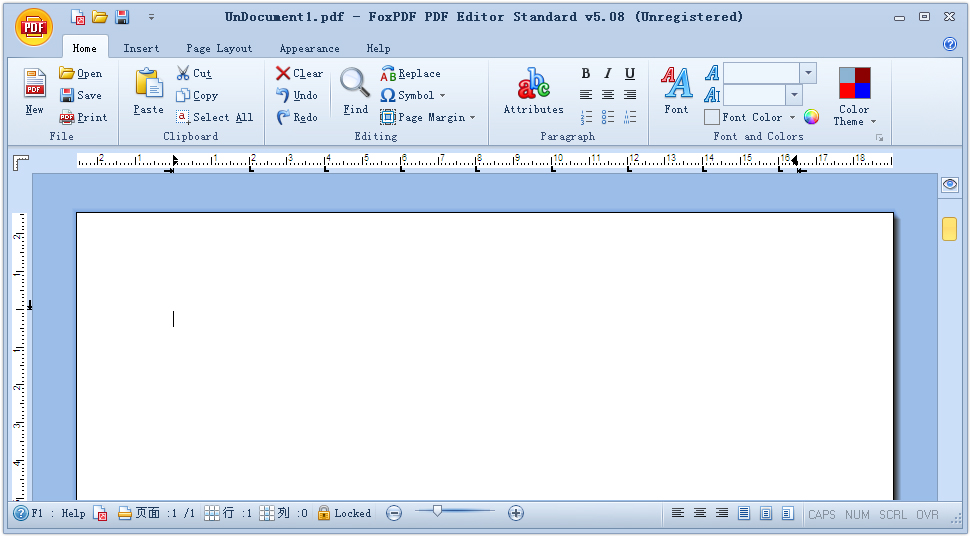
Task: Click status bar center align button
Action: coord(700,513)
